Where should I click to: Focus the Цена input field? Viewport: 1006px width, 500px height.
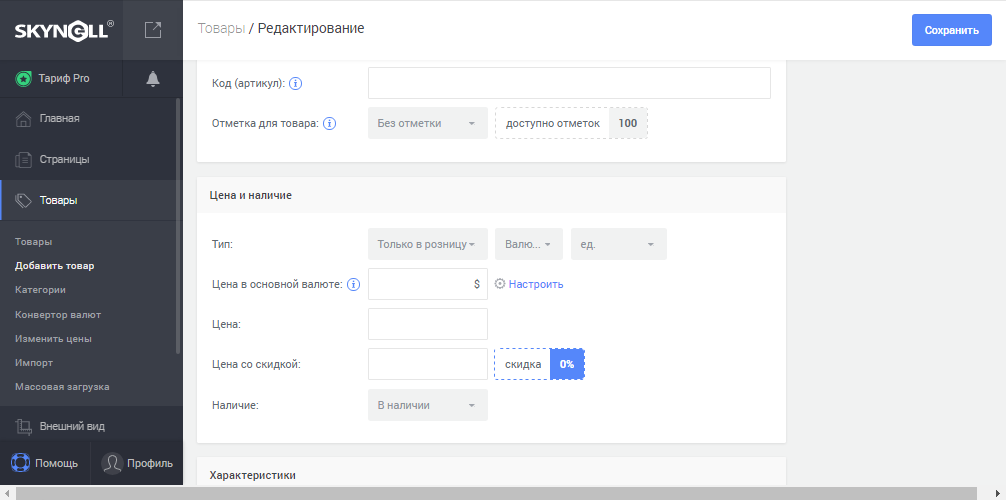[x=428, y=324]
